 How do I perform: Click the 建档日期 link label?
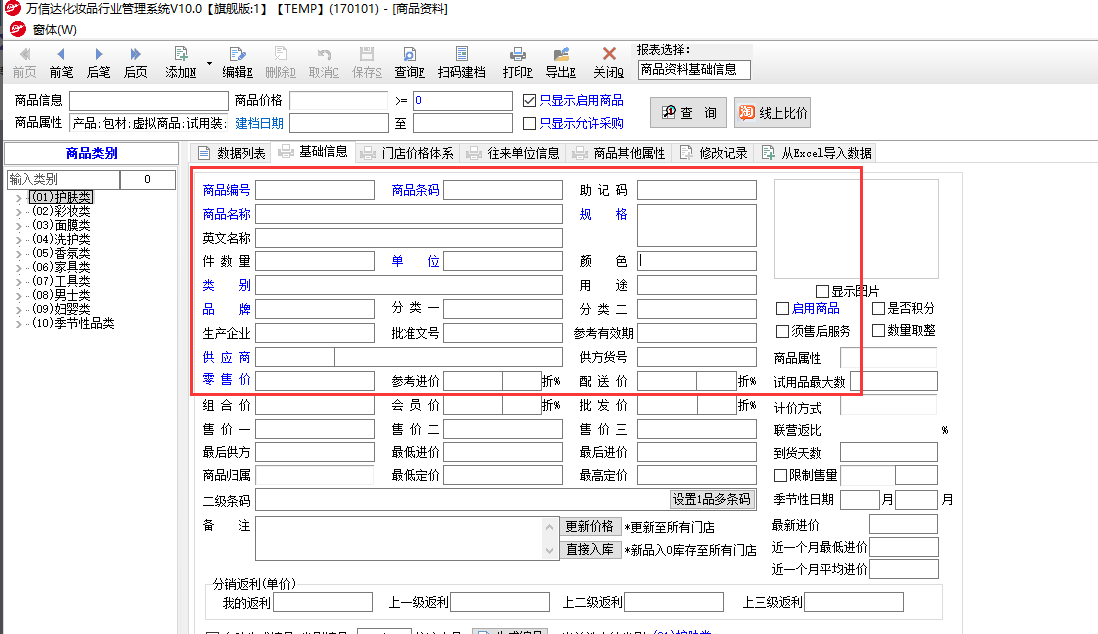coord(259,123)
